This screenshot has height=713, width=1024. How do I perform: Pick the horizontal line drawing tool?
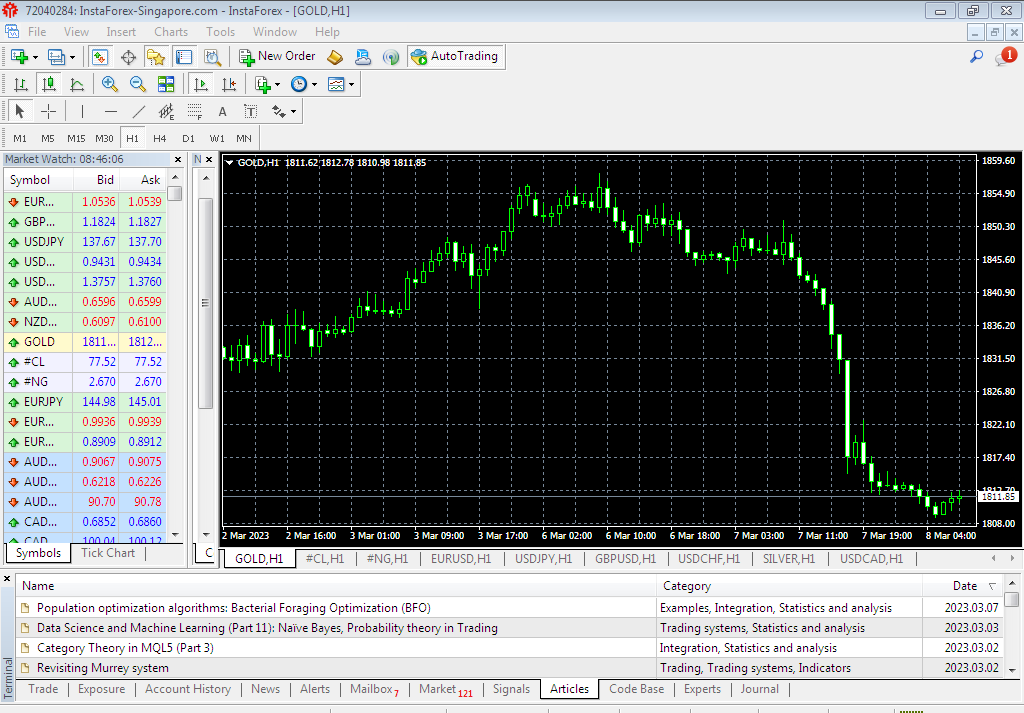111,112
